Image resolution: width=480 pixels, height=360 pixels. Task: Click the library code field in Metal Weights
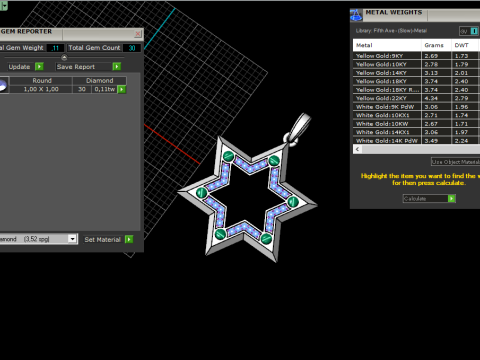click(465, 31)
